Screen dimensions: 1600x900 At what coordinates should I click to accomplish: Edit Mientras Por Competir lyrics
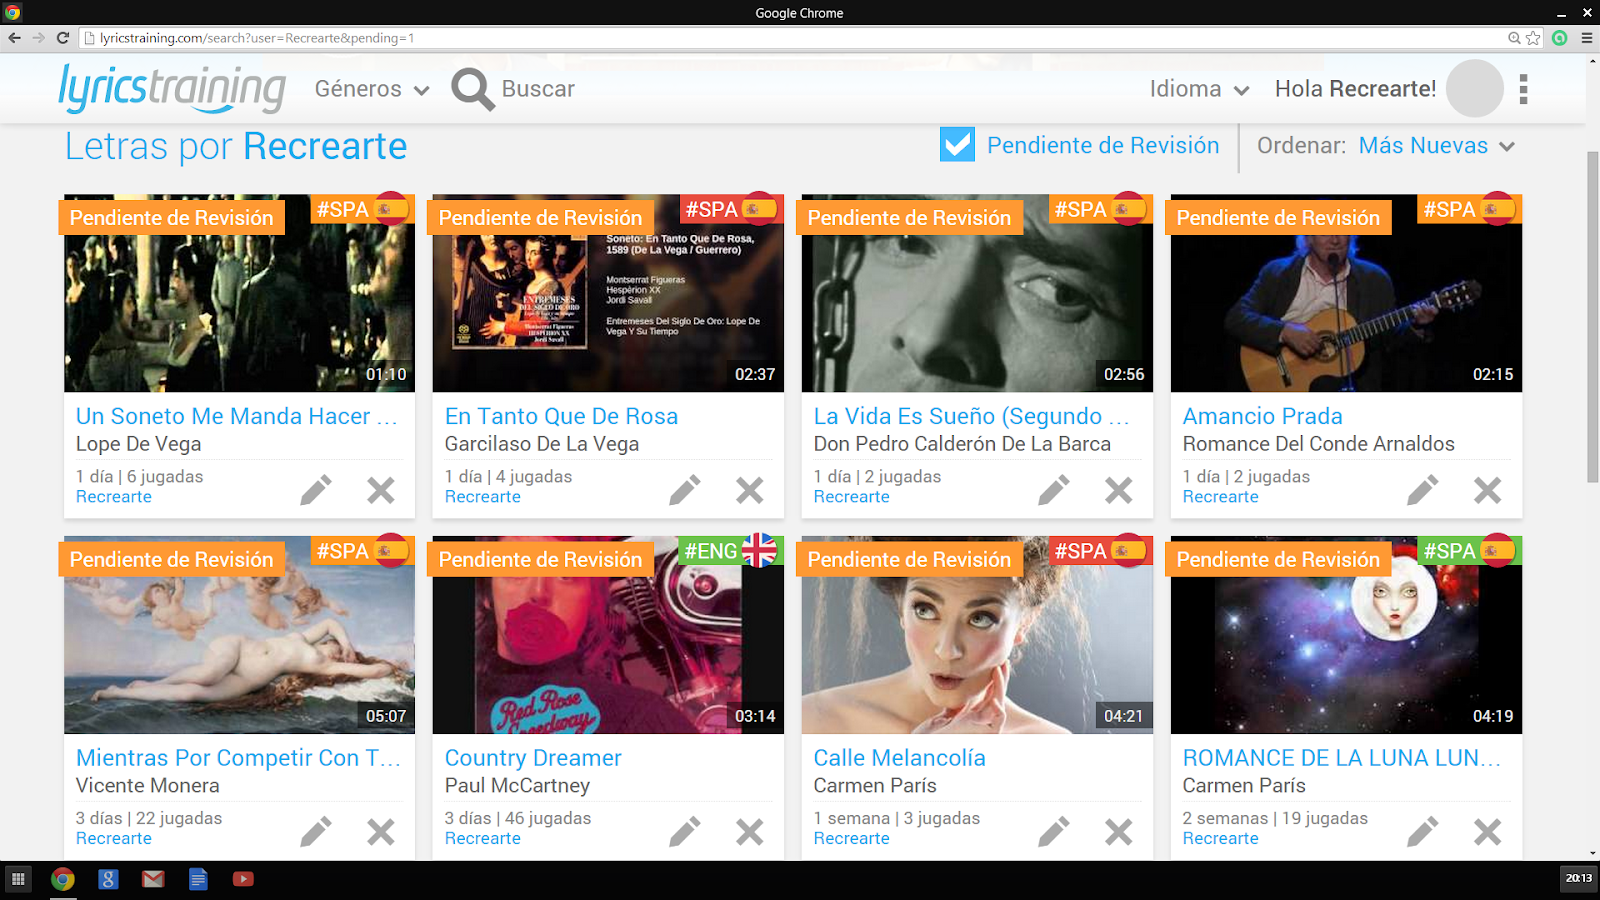316,832
